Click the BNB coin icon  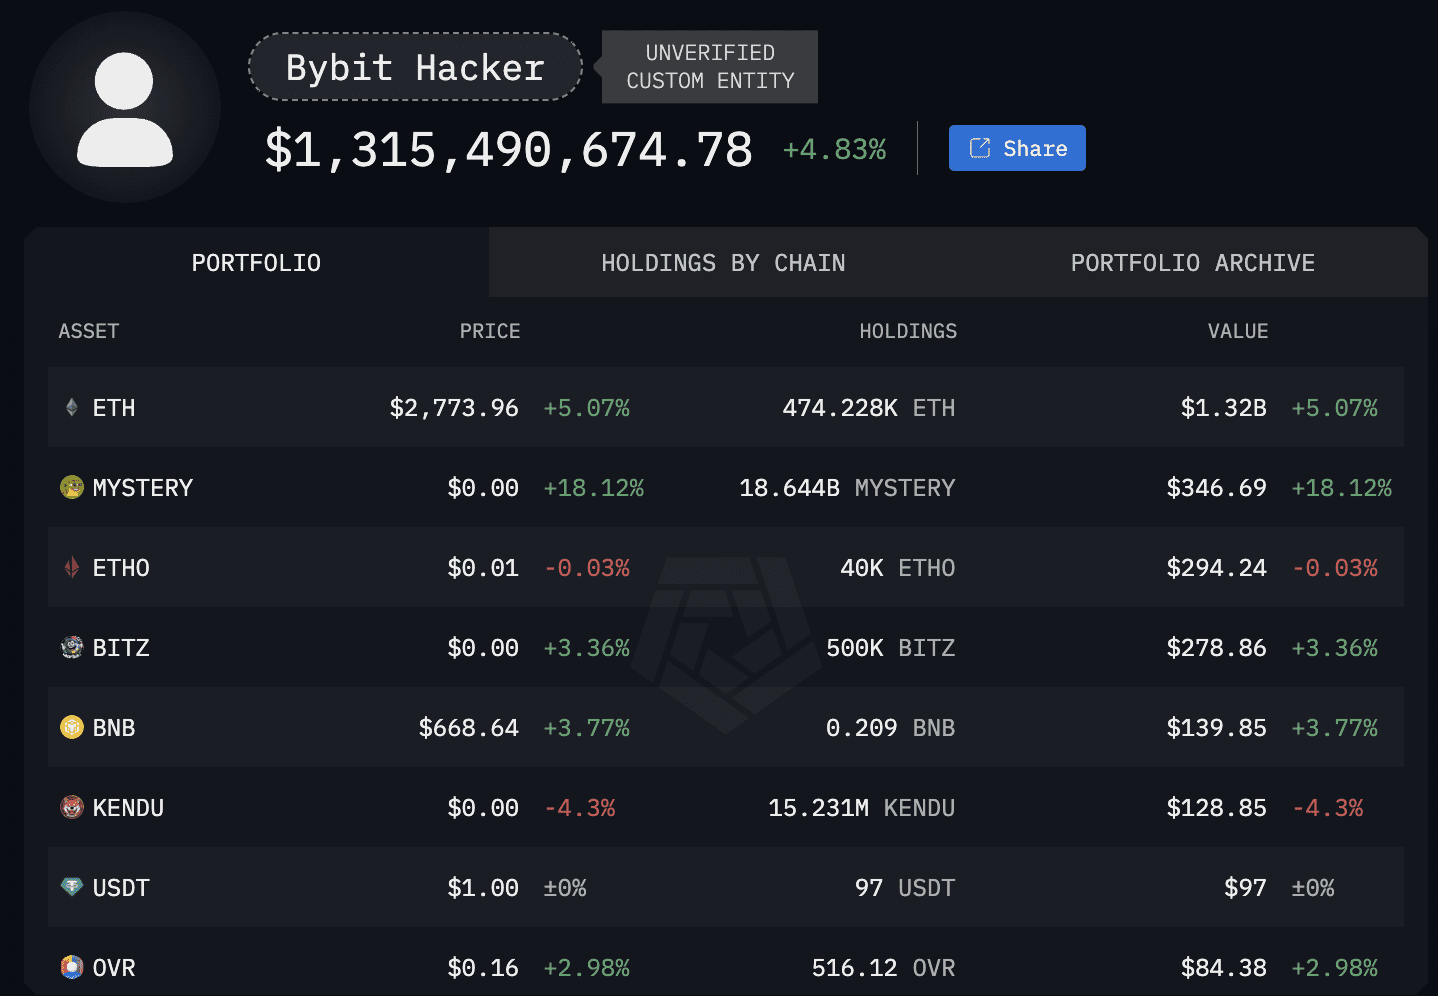[70, 727]
